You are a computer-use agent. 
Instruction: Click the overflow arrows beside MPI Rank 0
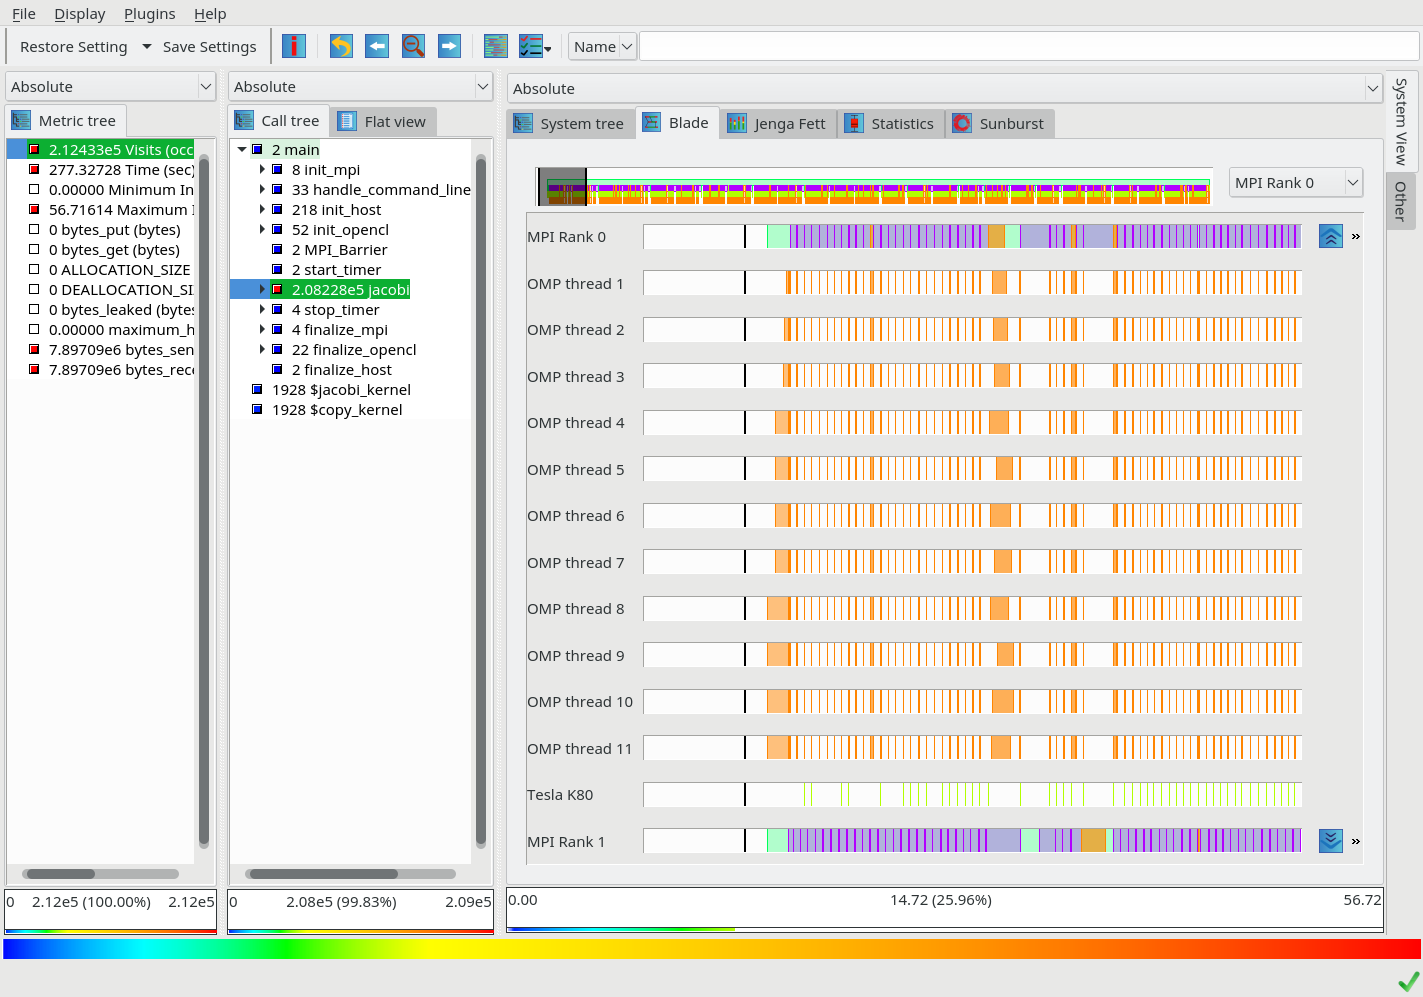coord(1356,237)
